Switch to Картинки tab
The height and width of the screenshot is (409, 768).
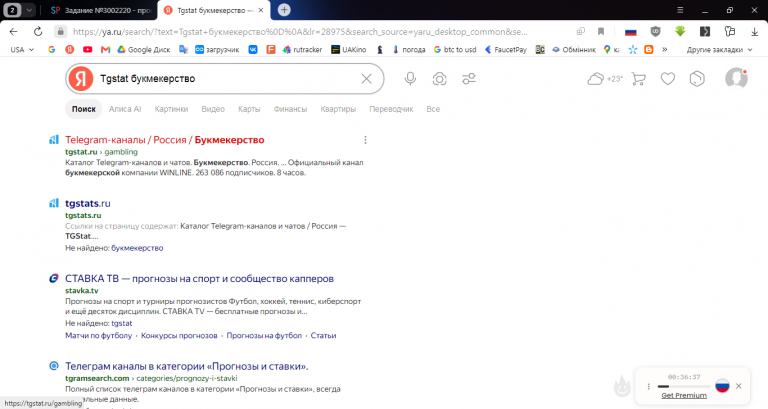[x=171, y=109]
